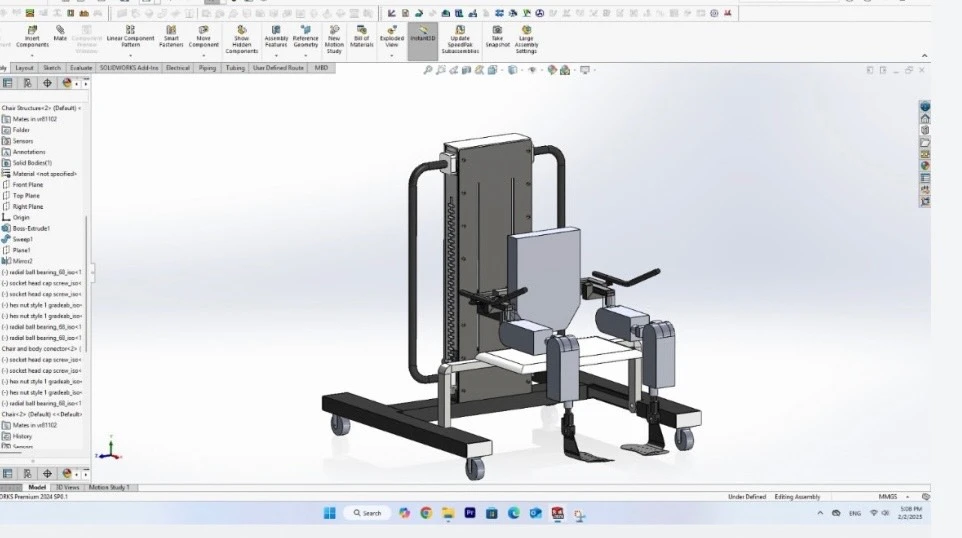Toggle Show Hidden Components
The width and height of the screenshot is (962, 538).
(242, 38)
